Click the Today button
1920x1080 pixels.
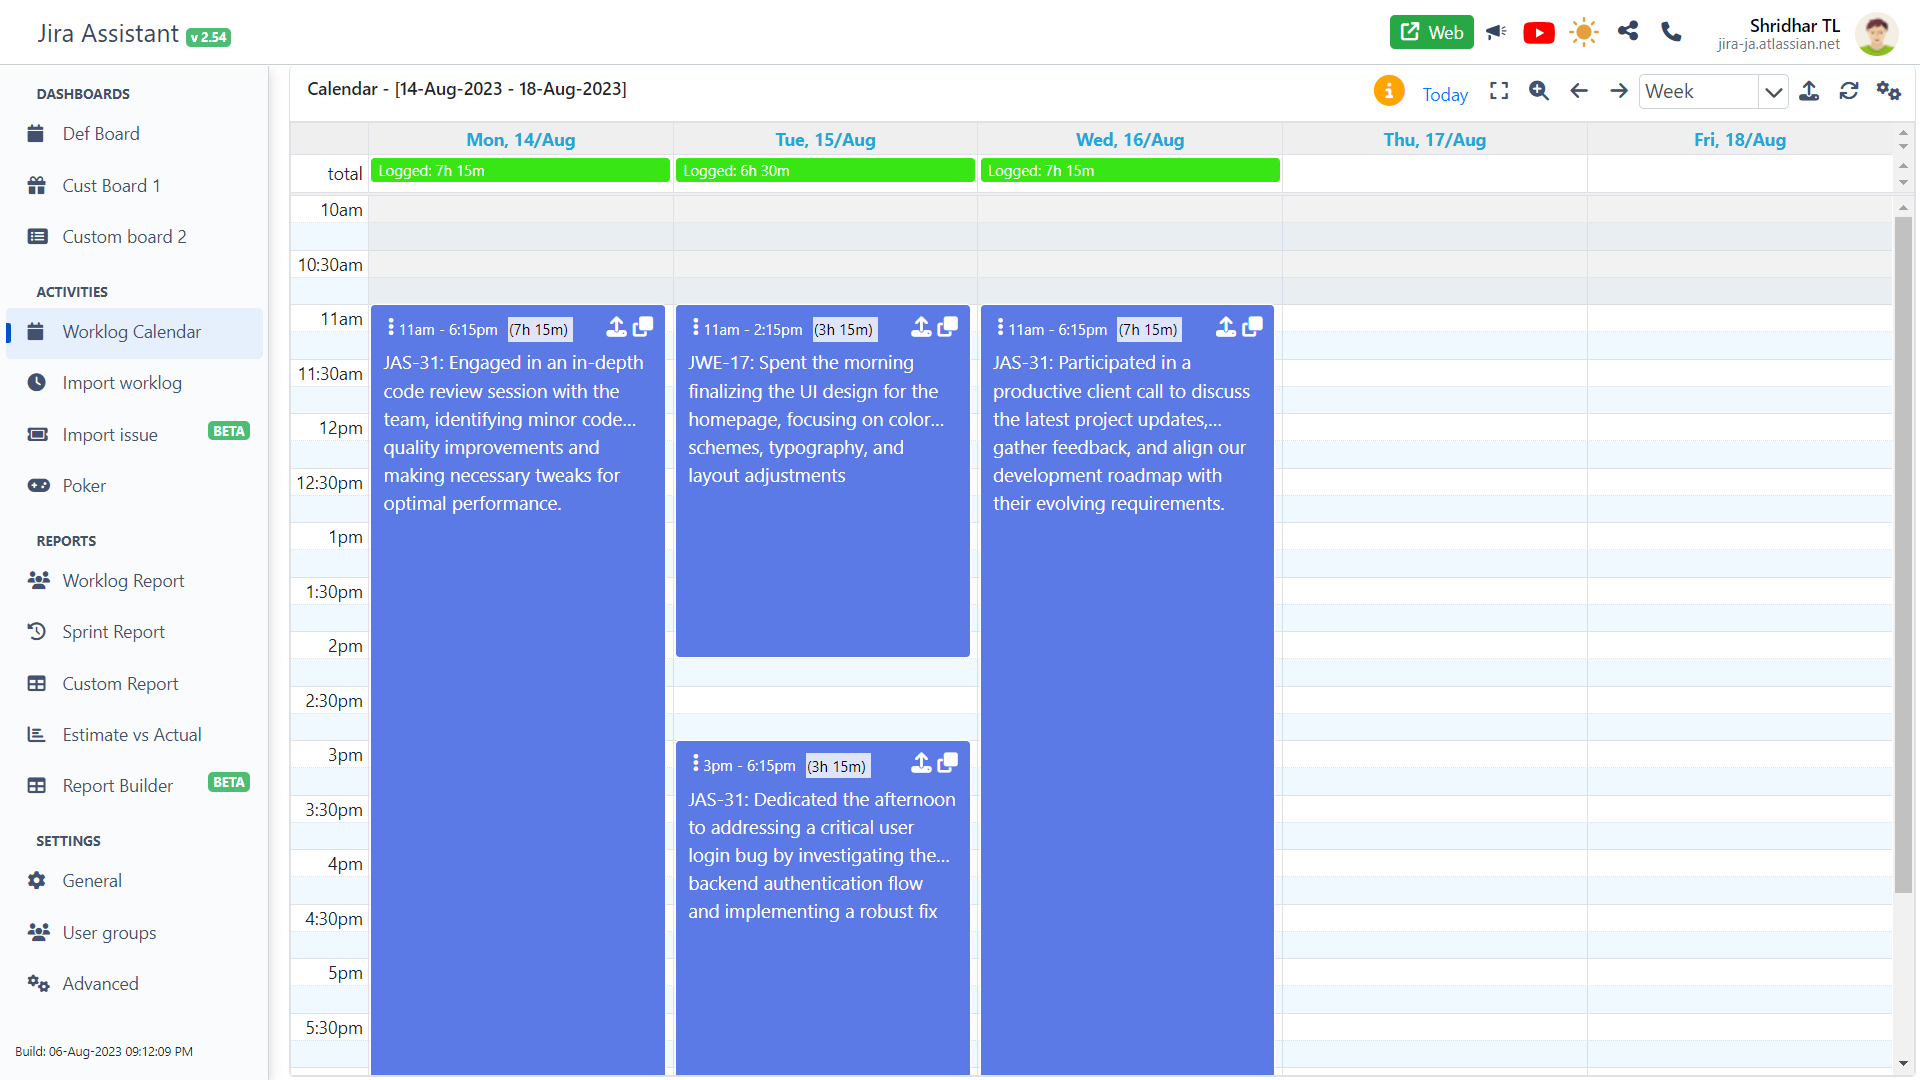coord(1445,93)
